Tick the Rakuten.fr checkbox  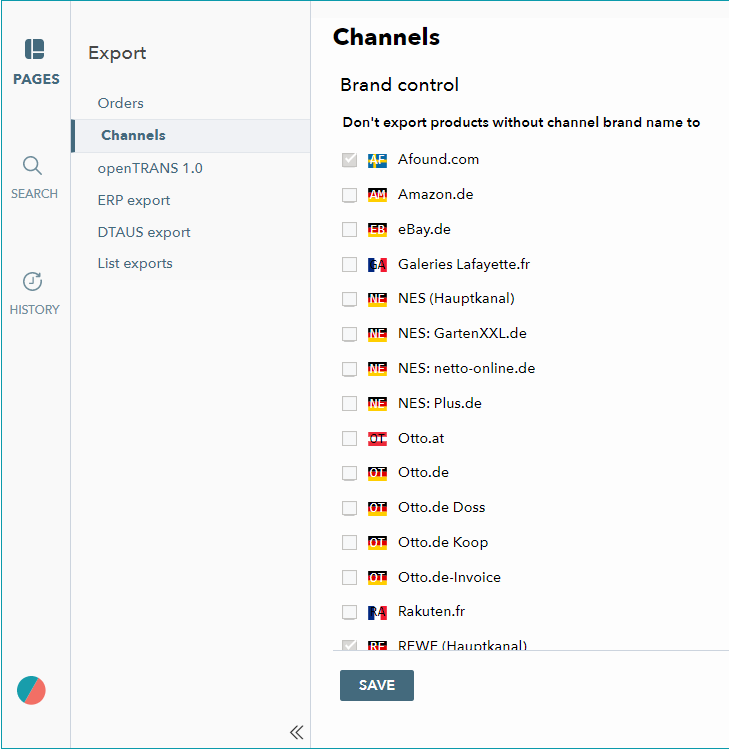349,612
